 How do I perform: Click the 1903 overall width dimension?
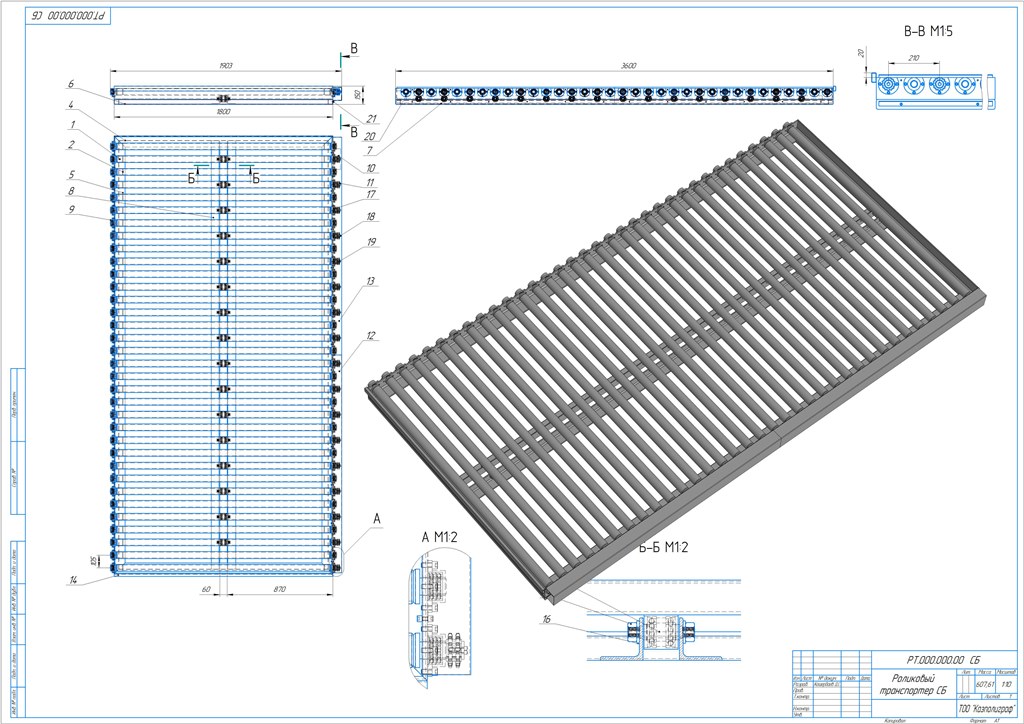(x=226, y=65)
